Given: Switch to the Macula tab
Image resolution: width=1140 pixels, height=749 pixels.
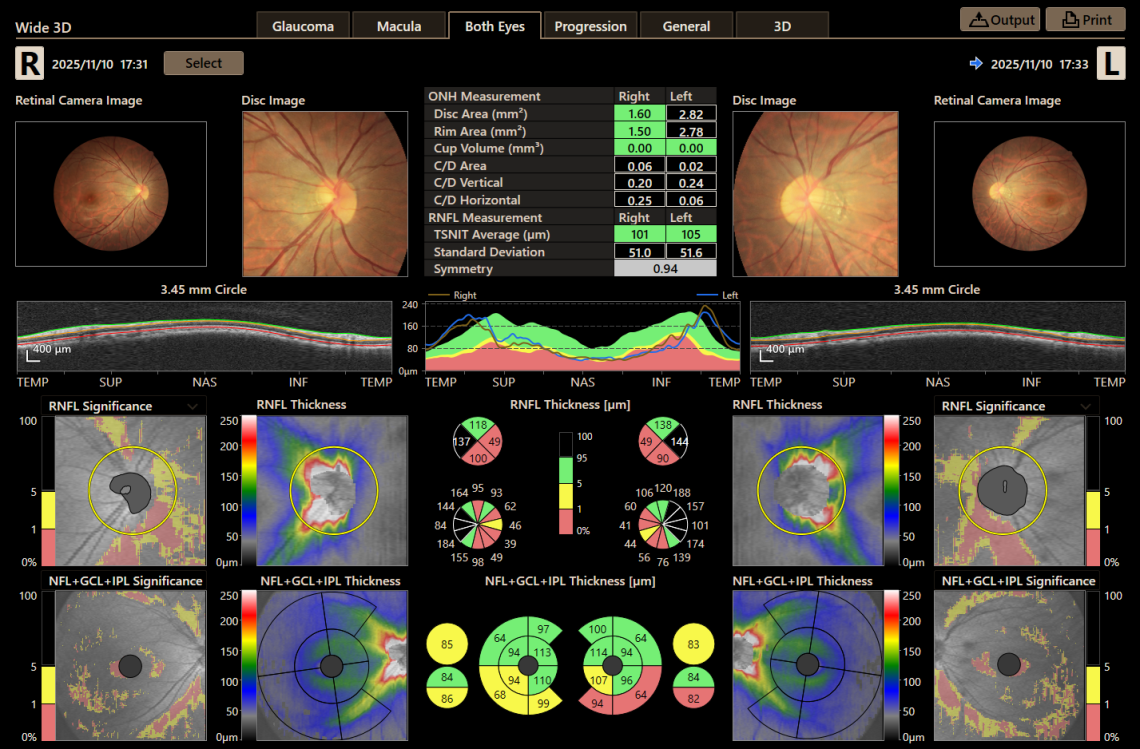Looking at the screenshot, I should click(399, 25).
